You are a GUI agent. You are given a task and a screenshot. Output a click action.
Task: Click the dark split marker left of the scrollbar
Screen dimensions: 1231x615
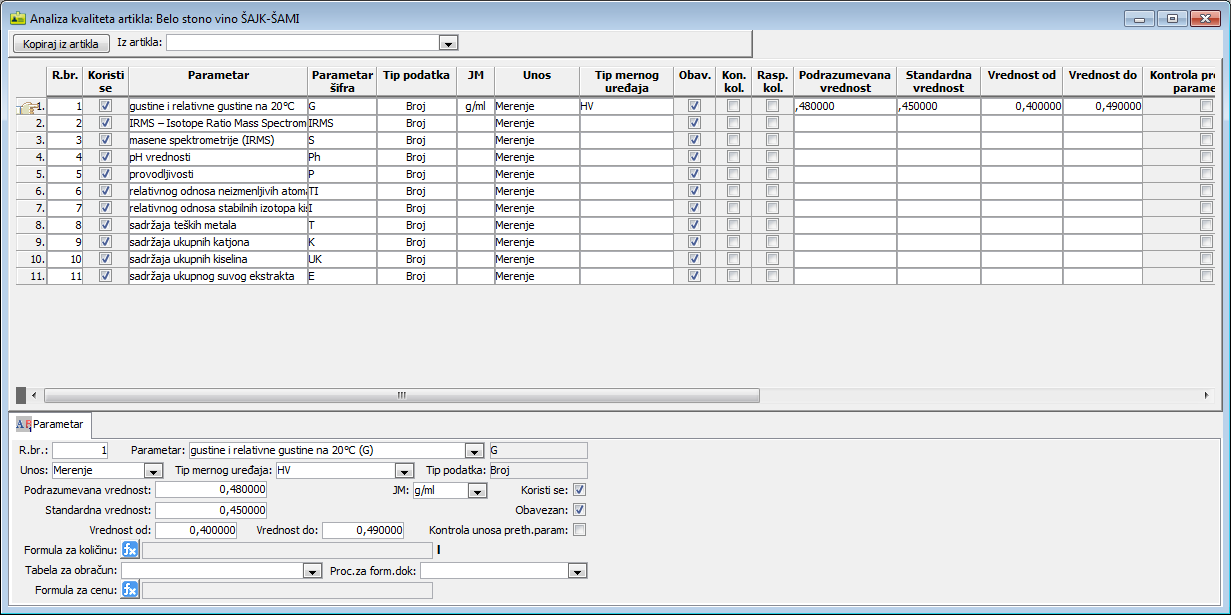pos(20,395)
